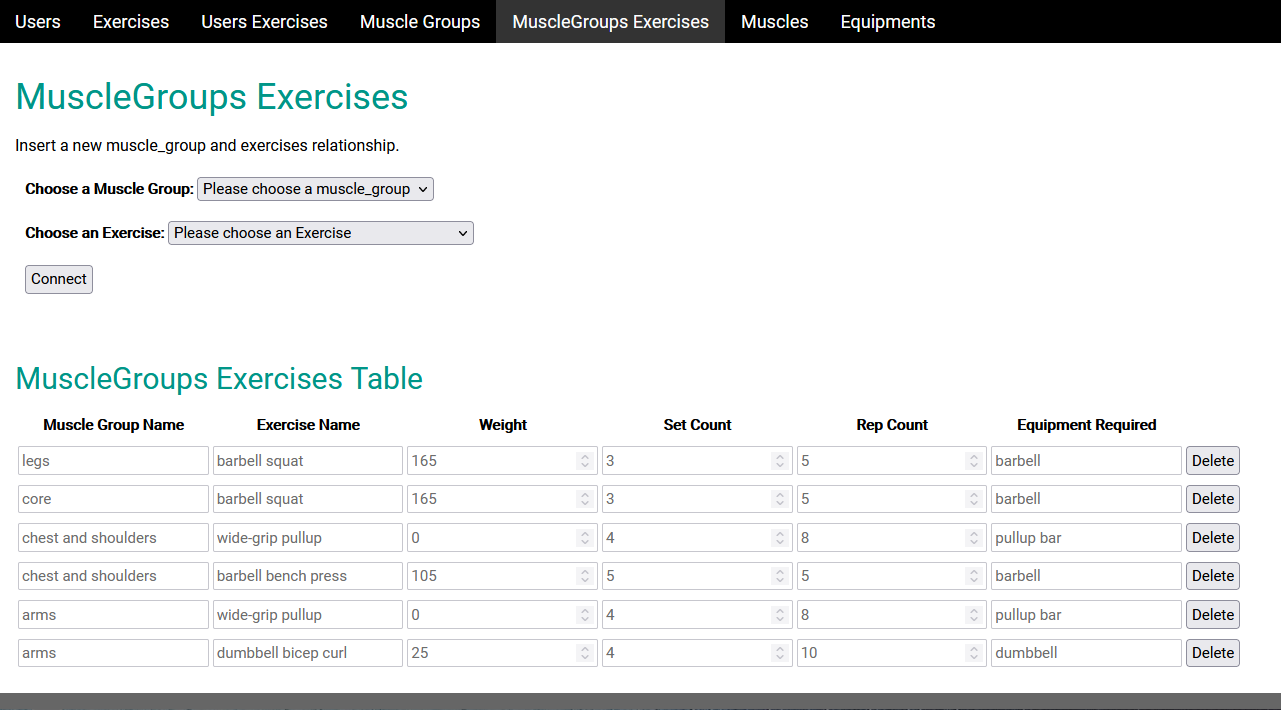Screen dimensions: 1281x710
Task: Click pullup bar equipment in chest and shoulders row
Action: point(1086,538)
